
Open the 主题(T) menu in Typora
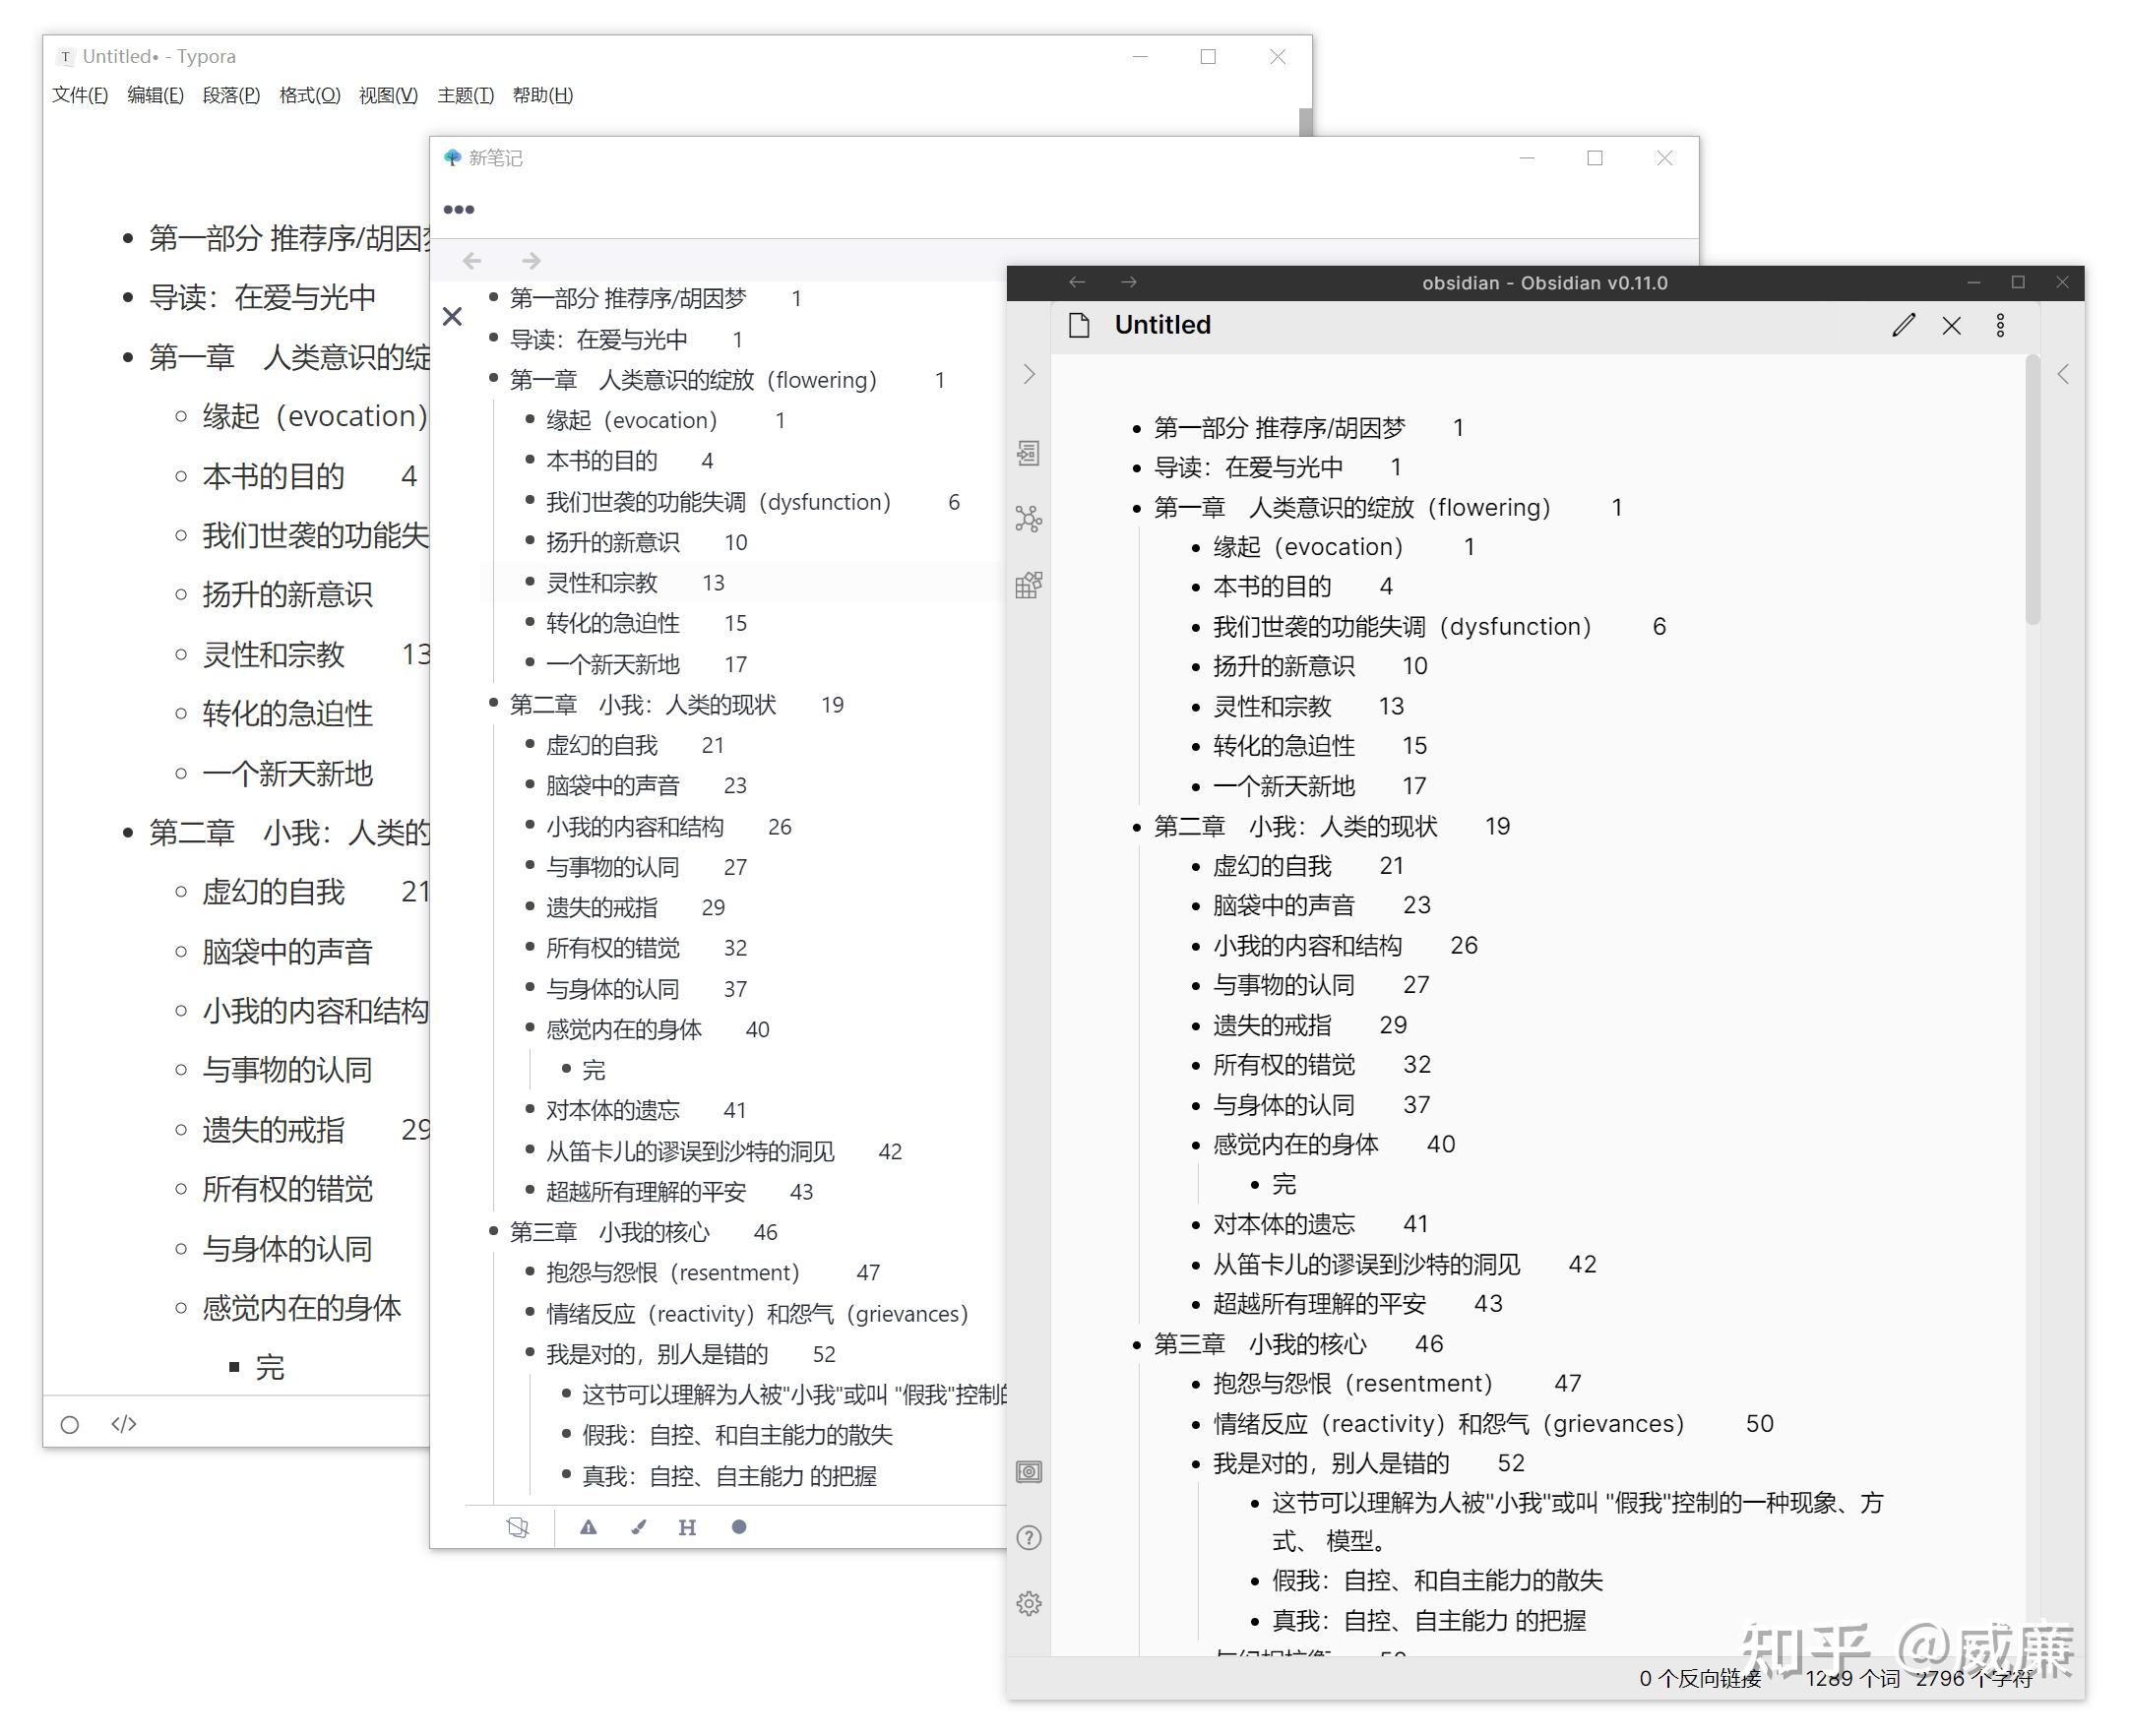[x=465, y=95]
